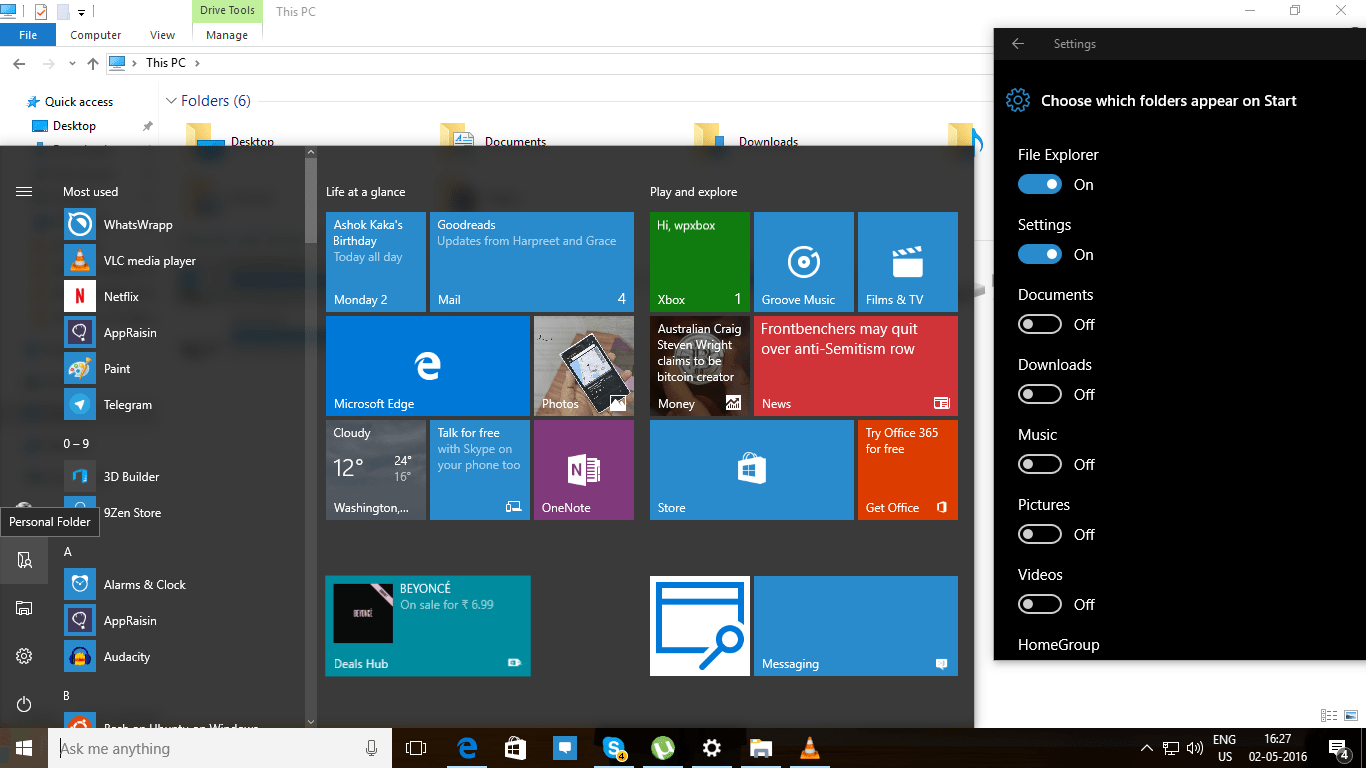Viewport: 1366px width, 768px height.
Task: Select Quick access in navigation pane
Action: pyautogui.click(x=79, y=102)
